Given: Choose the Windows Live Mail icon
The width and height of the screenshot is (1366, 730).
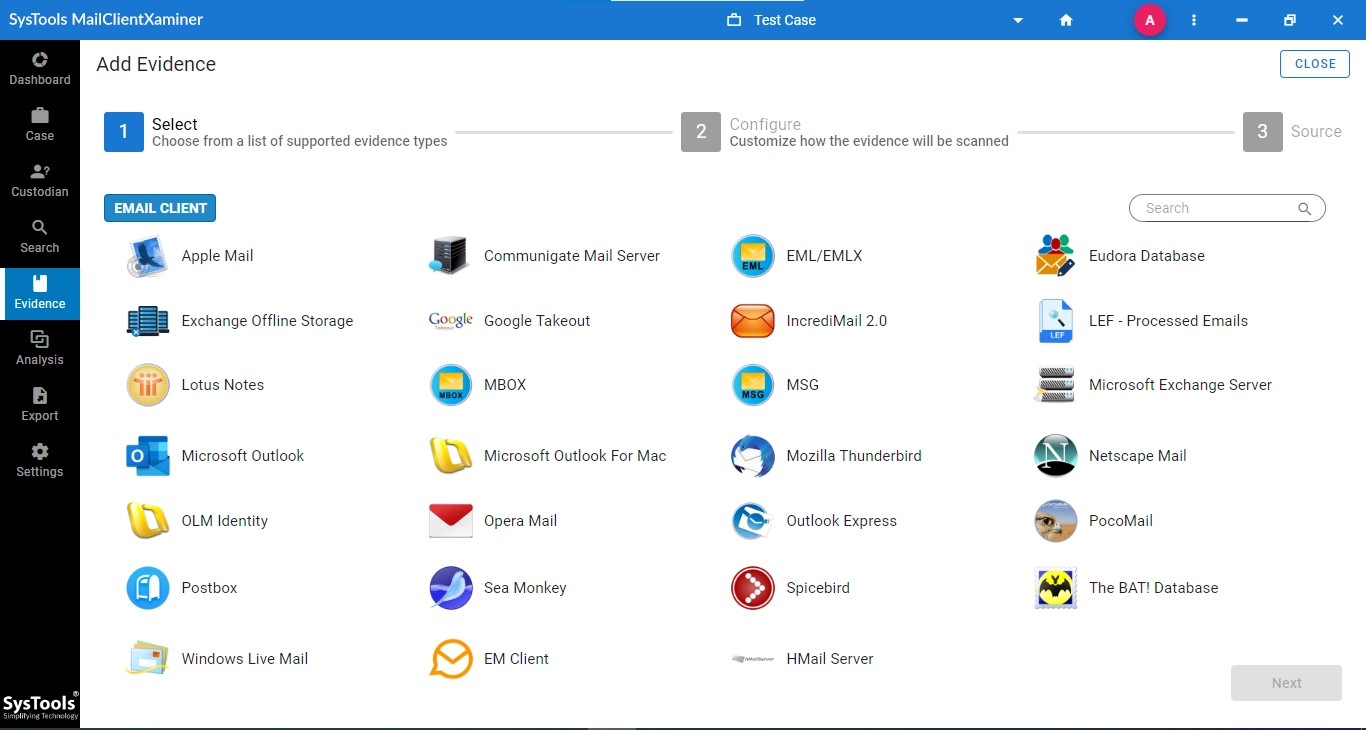Looking at the screenshot, I should [148, 659].
